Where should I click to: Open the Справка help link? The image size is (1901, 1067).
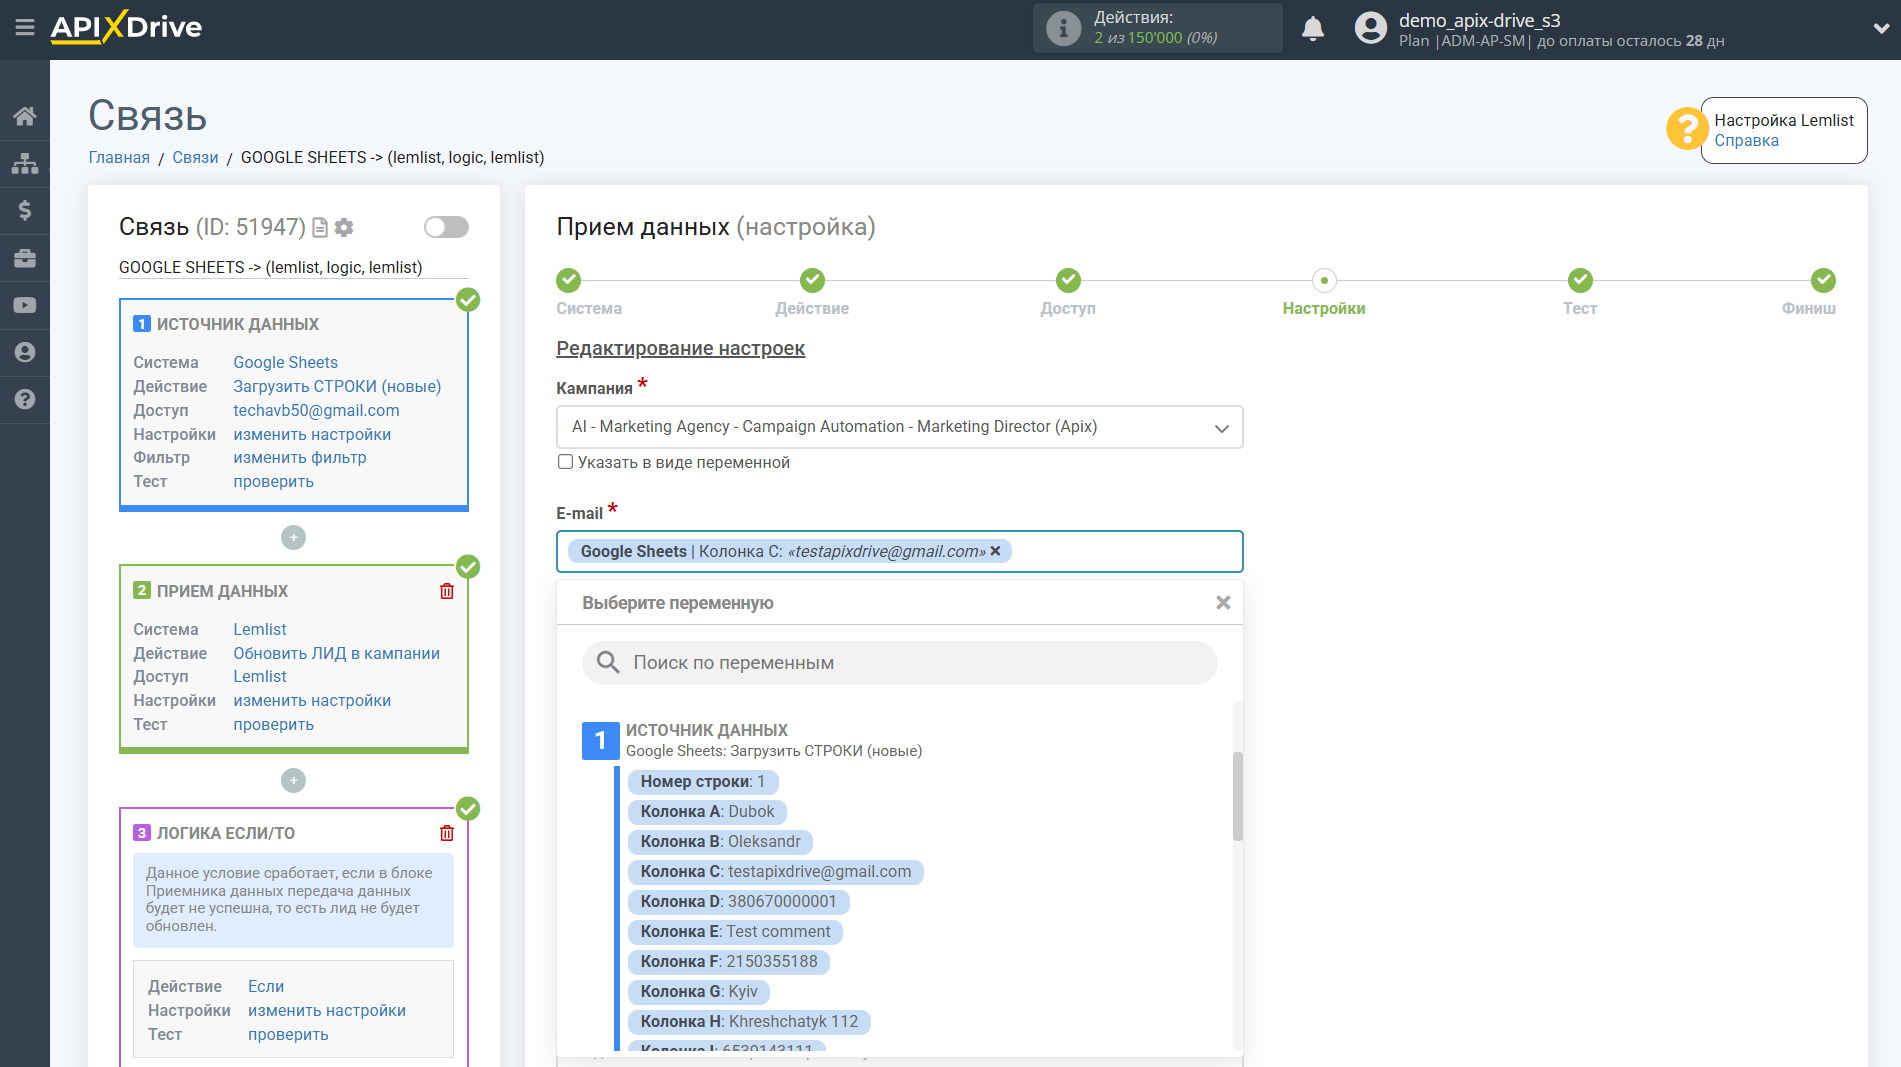click(1746, 140)
